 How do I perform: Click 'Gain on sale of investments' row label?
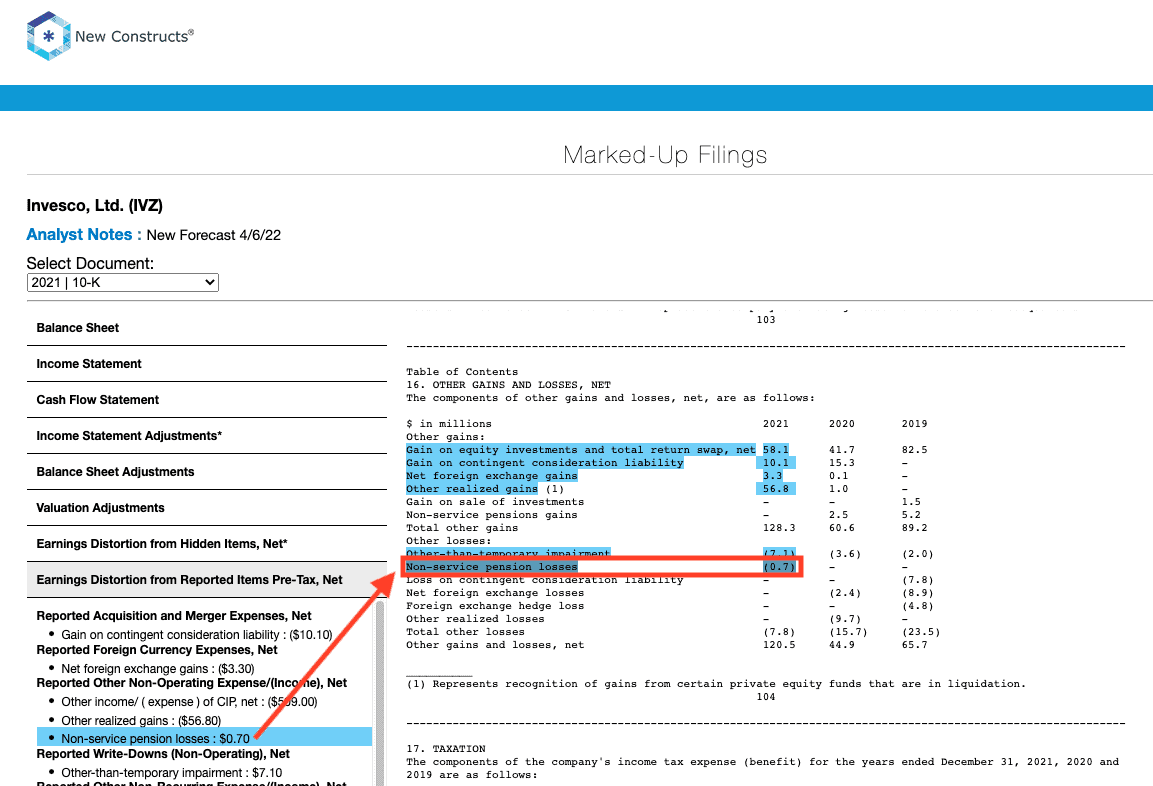[x=495, y=502]
